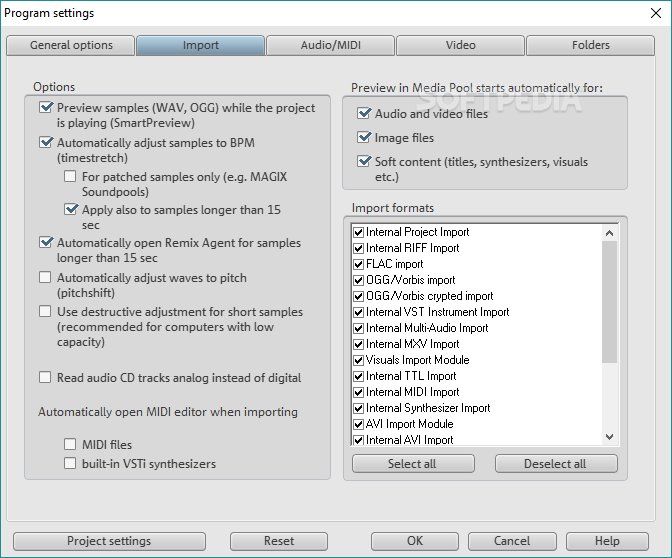Enable Read audio CD tracks analog
672x558 pixels.
coord(45,377)
